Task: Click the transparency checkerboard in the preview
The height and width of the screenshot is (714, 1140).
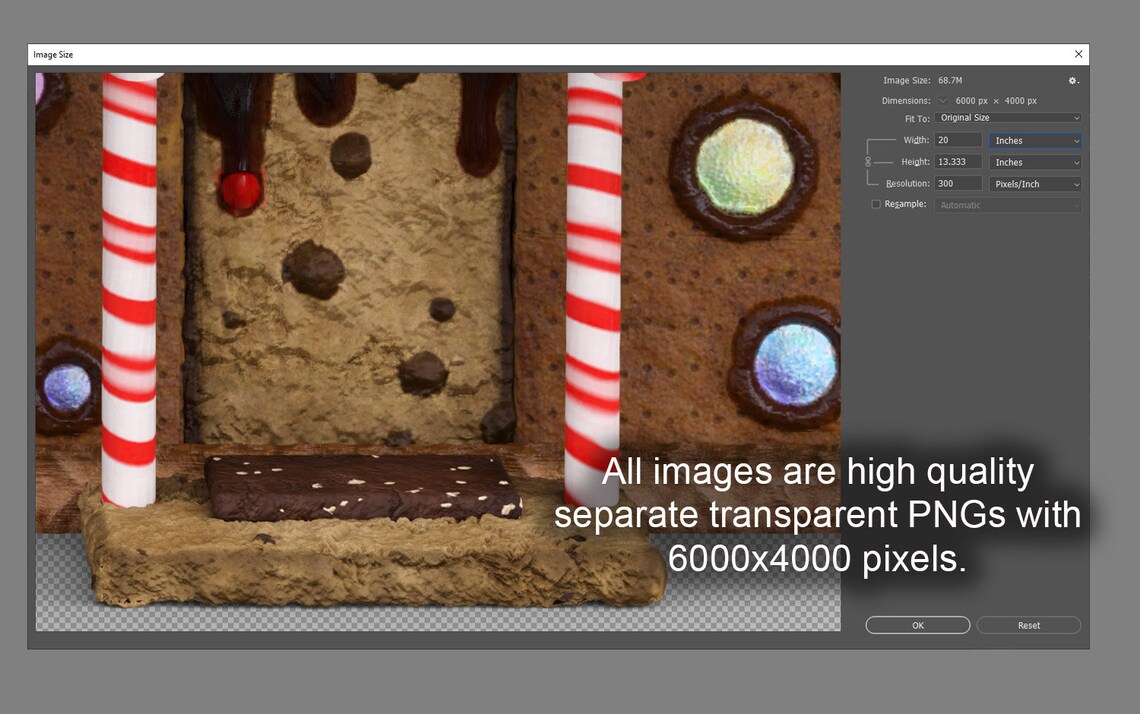Action: pyautogui.click(x=60, y=615)
